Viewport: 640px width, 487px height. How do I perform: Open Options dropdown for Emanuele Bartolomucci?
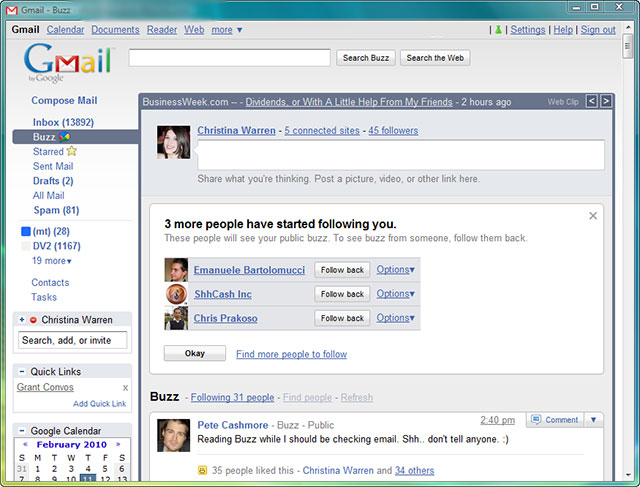pyautogui.click(x=396, y=270)
